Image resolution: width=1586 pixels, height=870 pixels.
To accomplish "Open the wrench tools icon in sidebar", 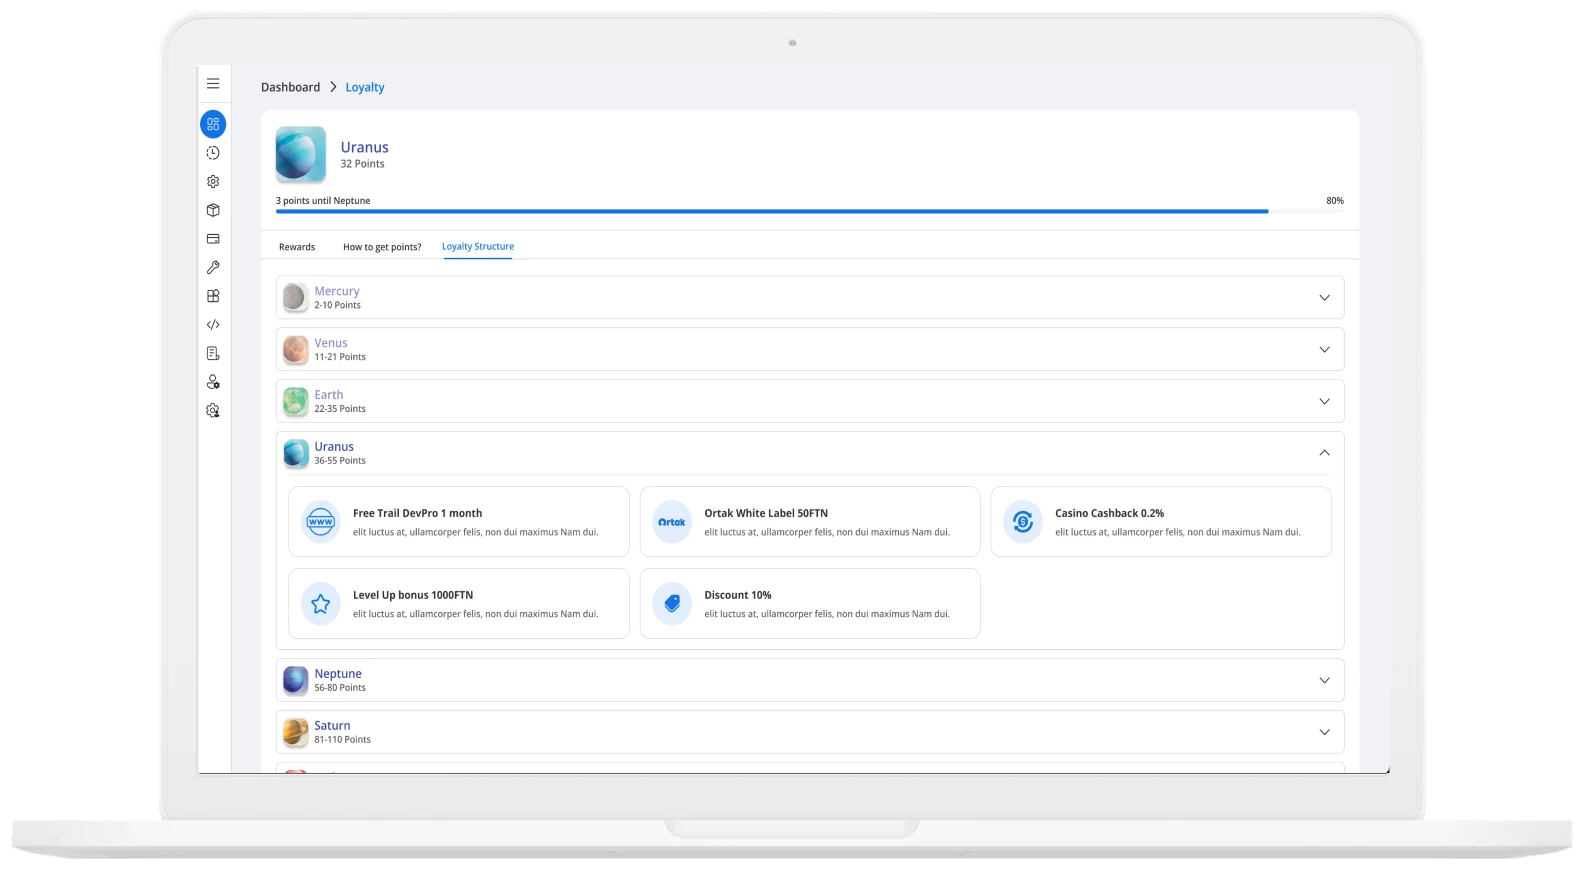I will [213, 267].
